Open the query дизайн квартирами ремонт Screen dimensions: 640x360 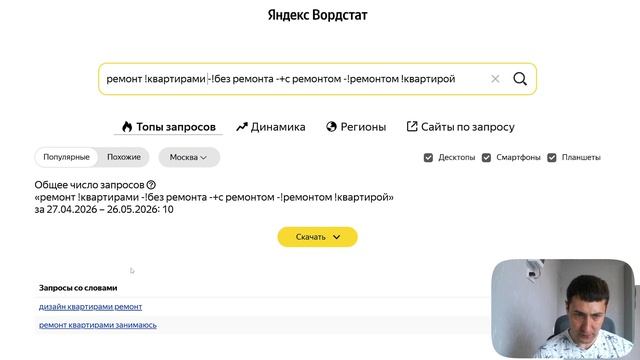(x=91, y=307)
